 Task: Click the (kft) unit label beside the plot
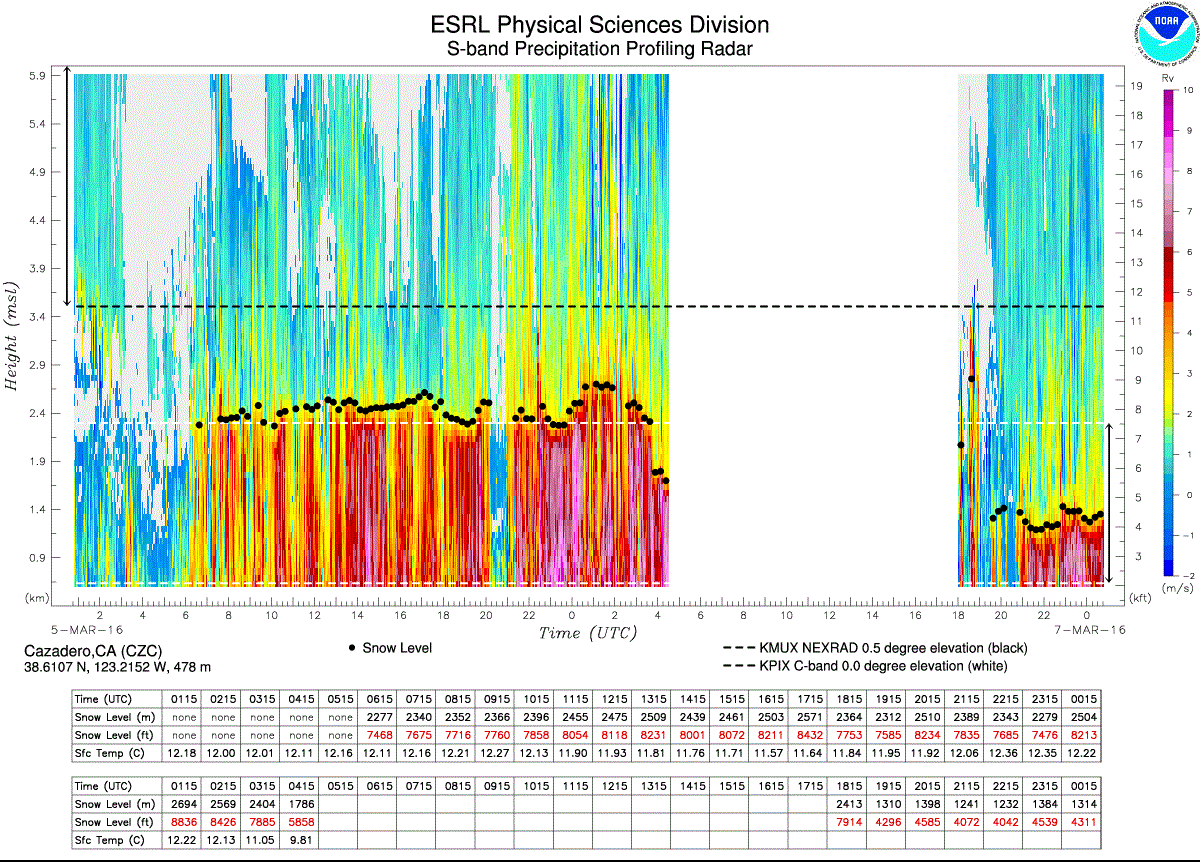point(1139,597)
